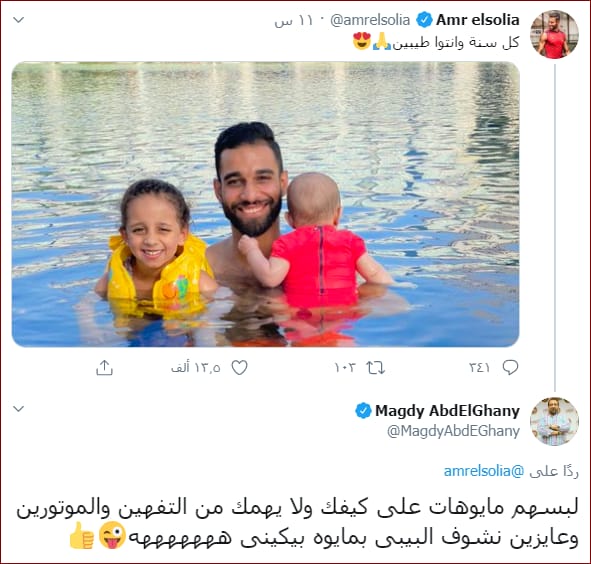Open the swimming pool photo

point(265,204)
